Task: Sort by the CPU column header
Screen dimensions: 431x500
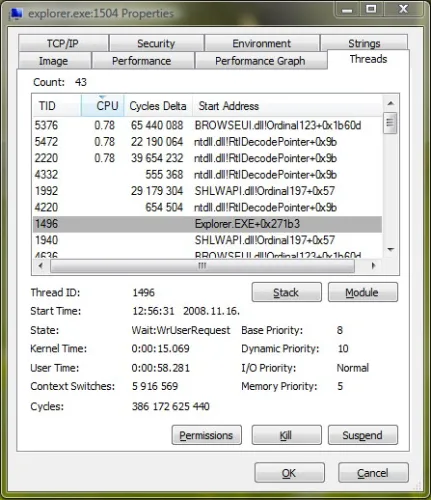Action: point(103,106)
